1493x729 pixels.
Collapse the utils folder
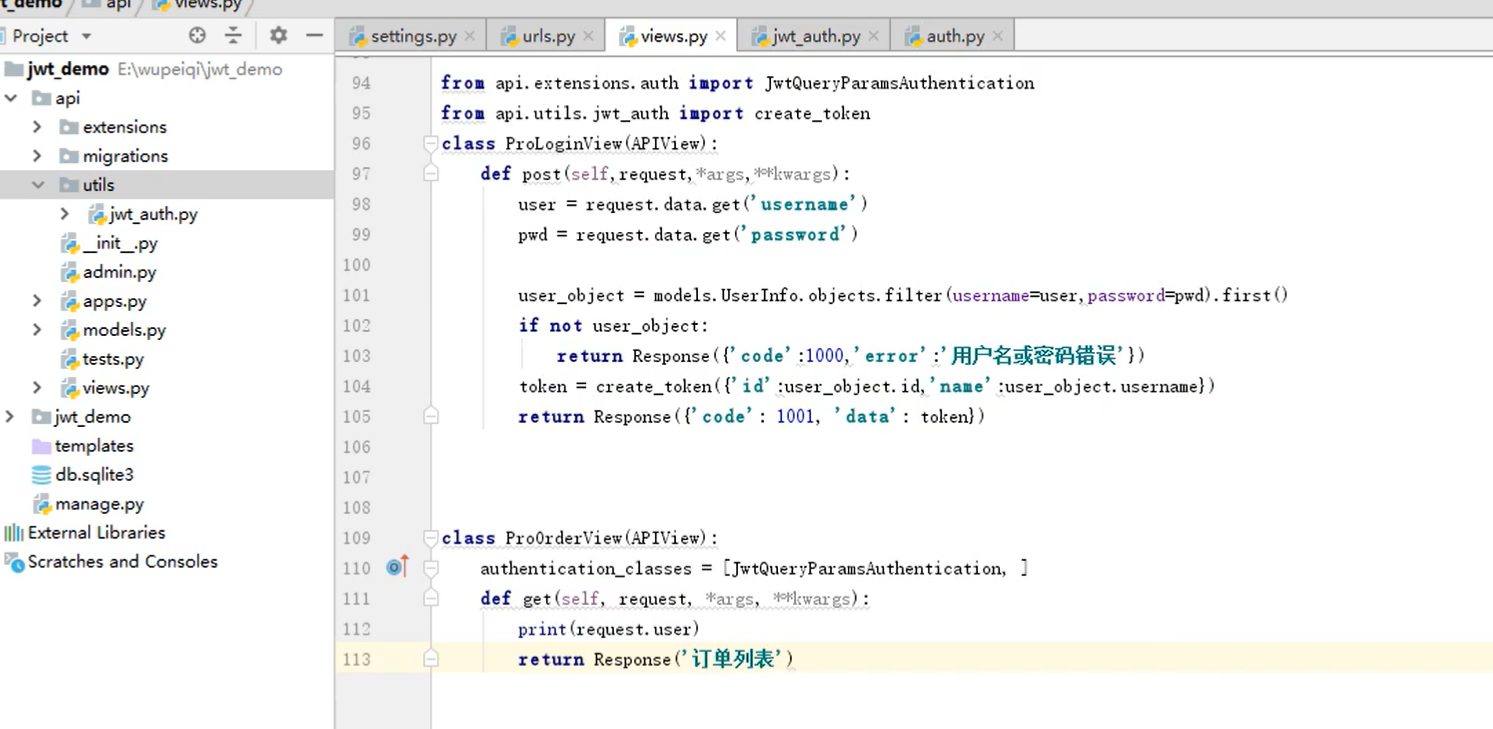[38, 185]
